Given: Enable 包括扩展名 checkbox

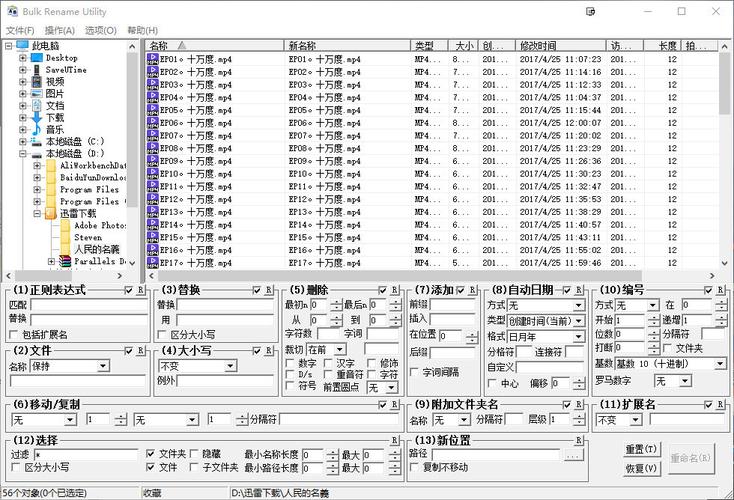Looking at the screenshot, I should click(14, 335).
